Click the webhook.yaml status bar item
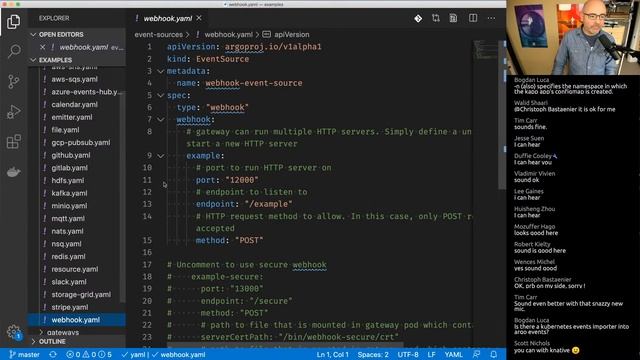The image size is (640, 360). (x=178, y=354)
